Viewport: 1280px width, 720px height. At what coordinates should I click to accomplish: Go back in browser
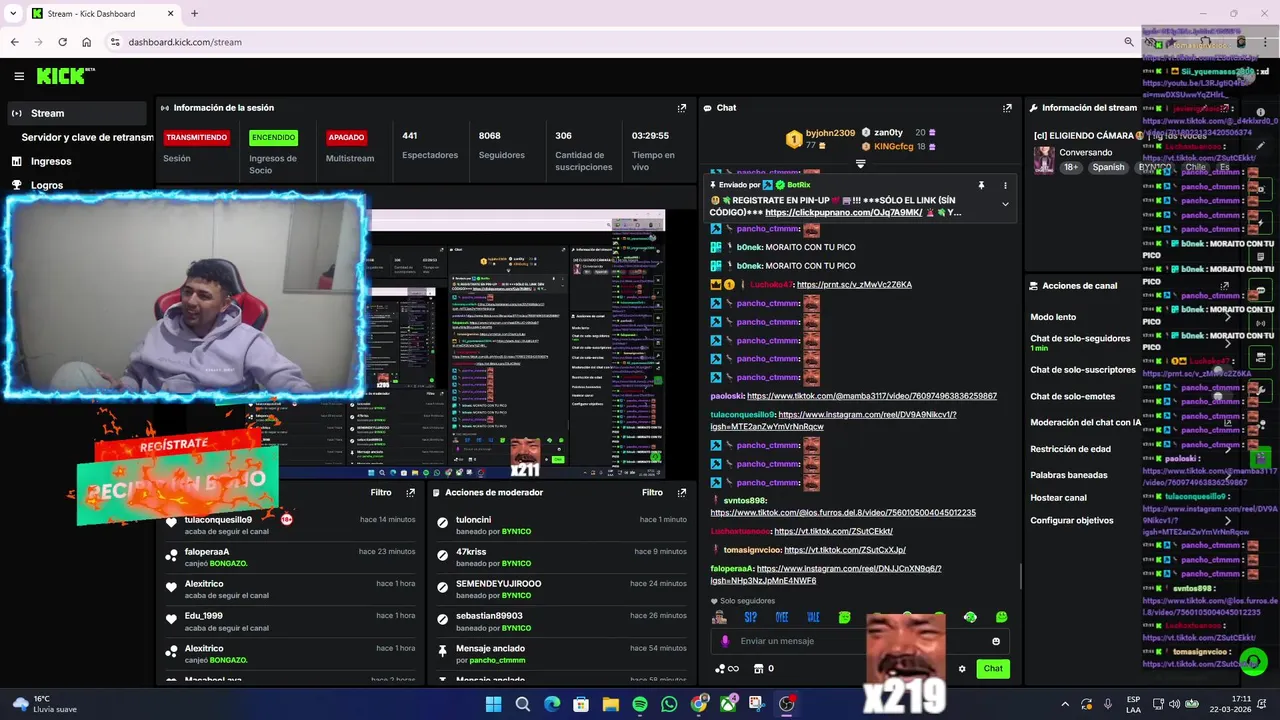coord(14,42)
